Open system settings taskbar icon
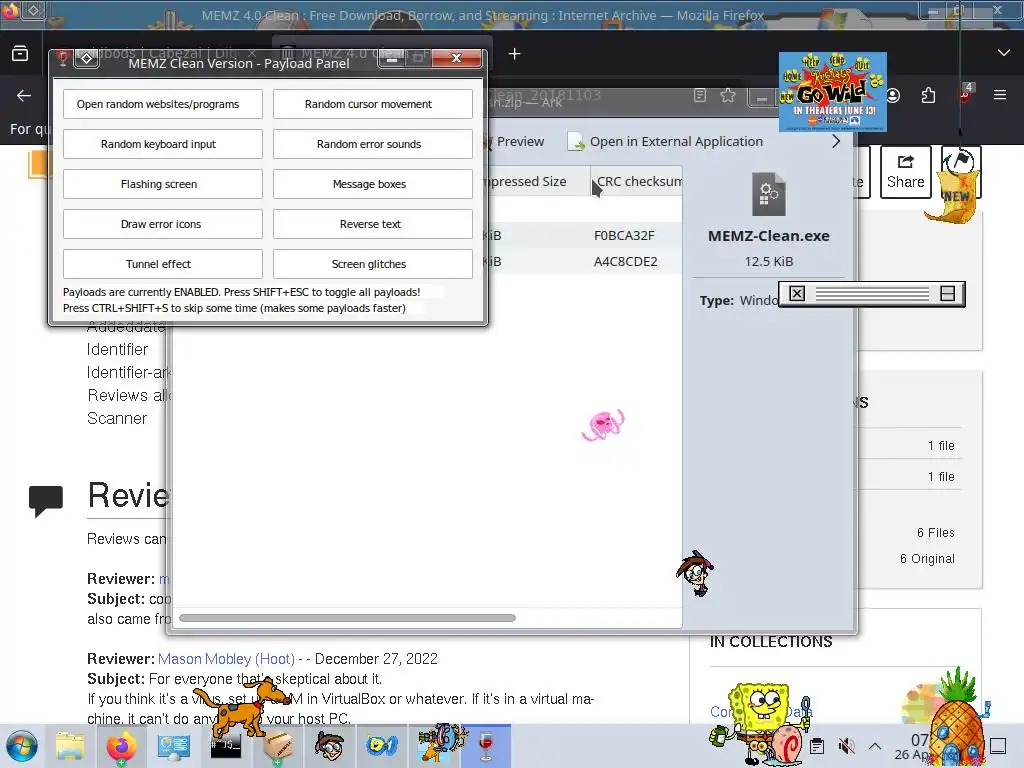1024x768 pixels. click(x=173, y=746)
